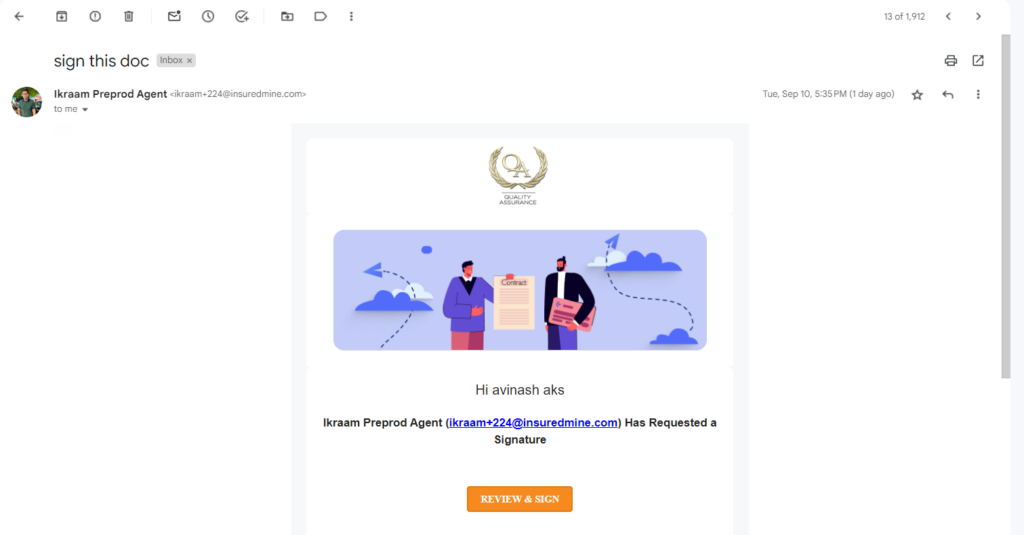Open the Move to folder icon

pos(287,16)
